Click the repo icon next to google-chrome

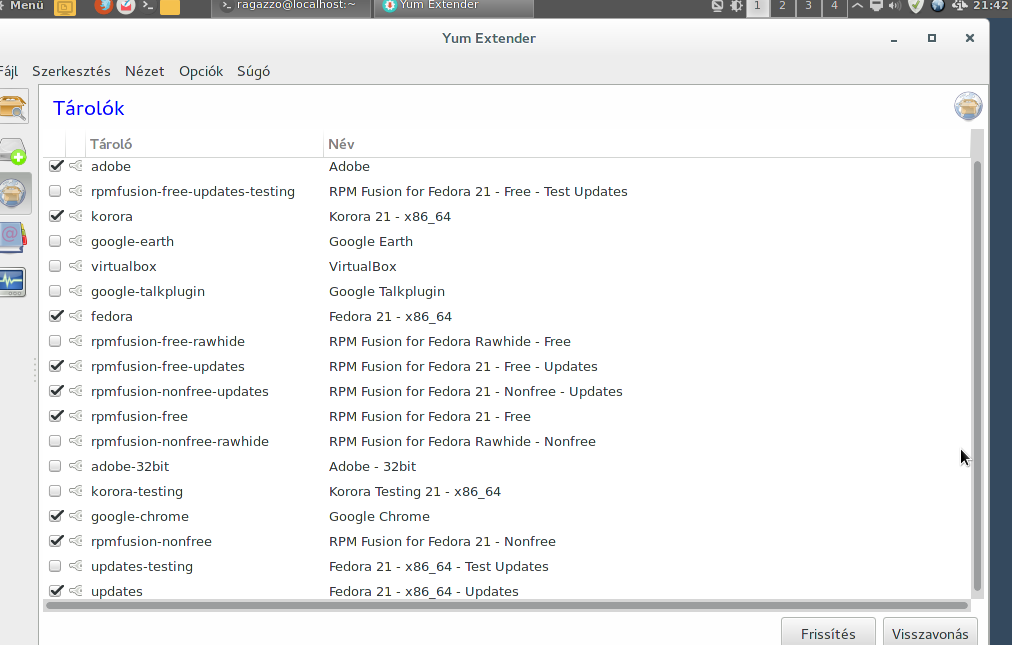click(76, 516)
